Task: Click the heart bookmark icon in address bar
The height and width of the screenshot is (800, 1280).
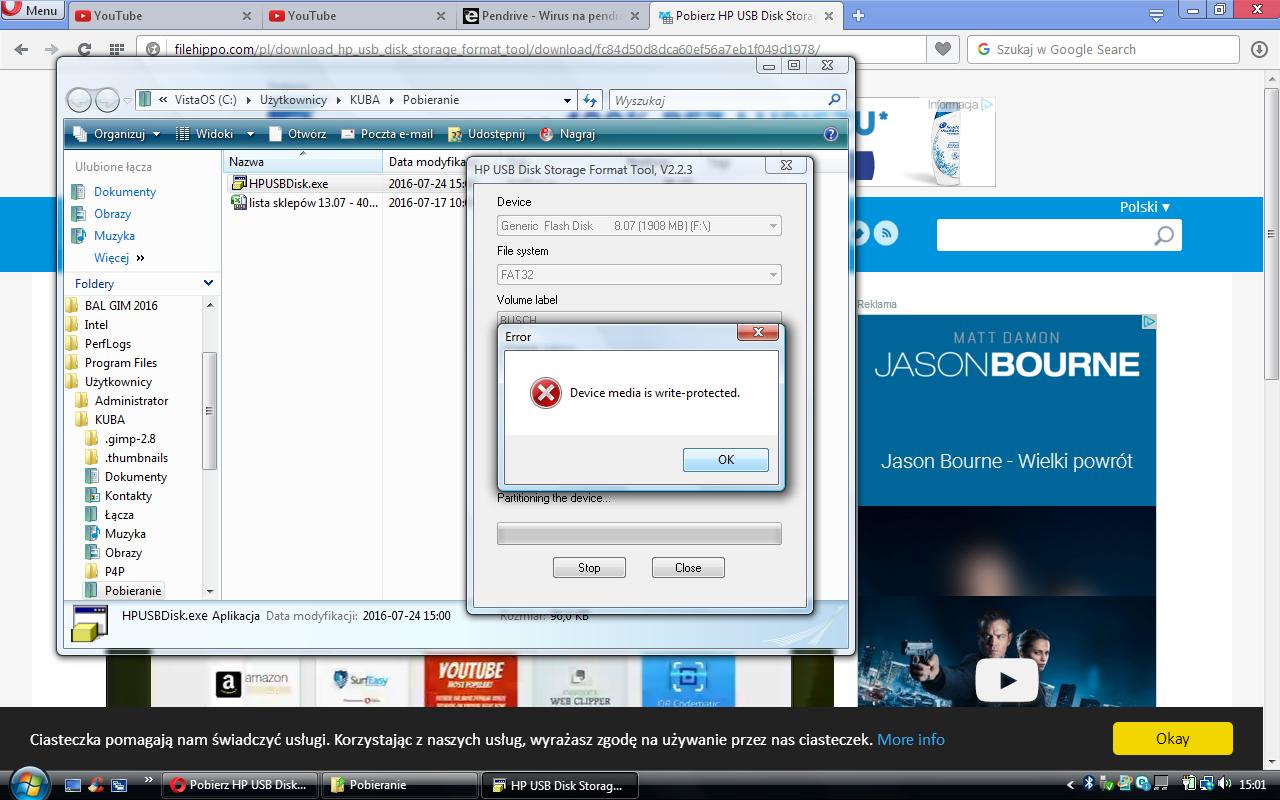Action: point(942,49)
